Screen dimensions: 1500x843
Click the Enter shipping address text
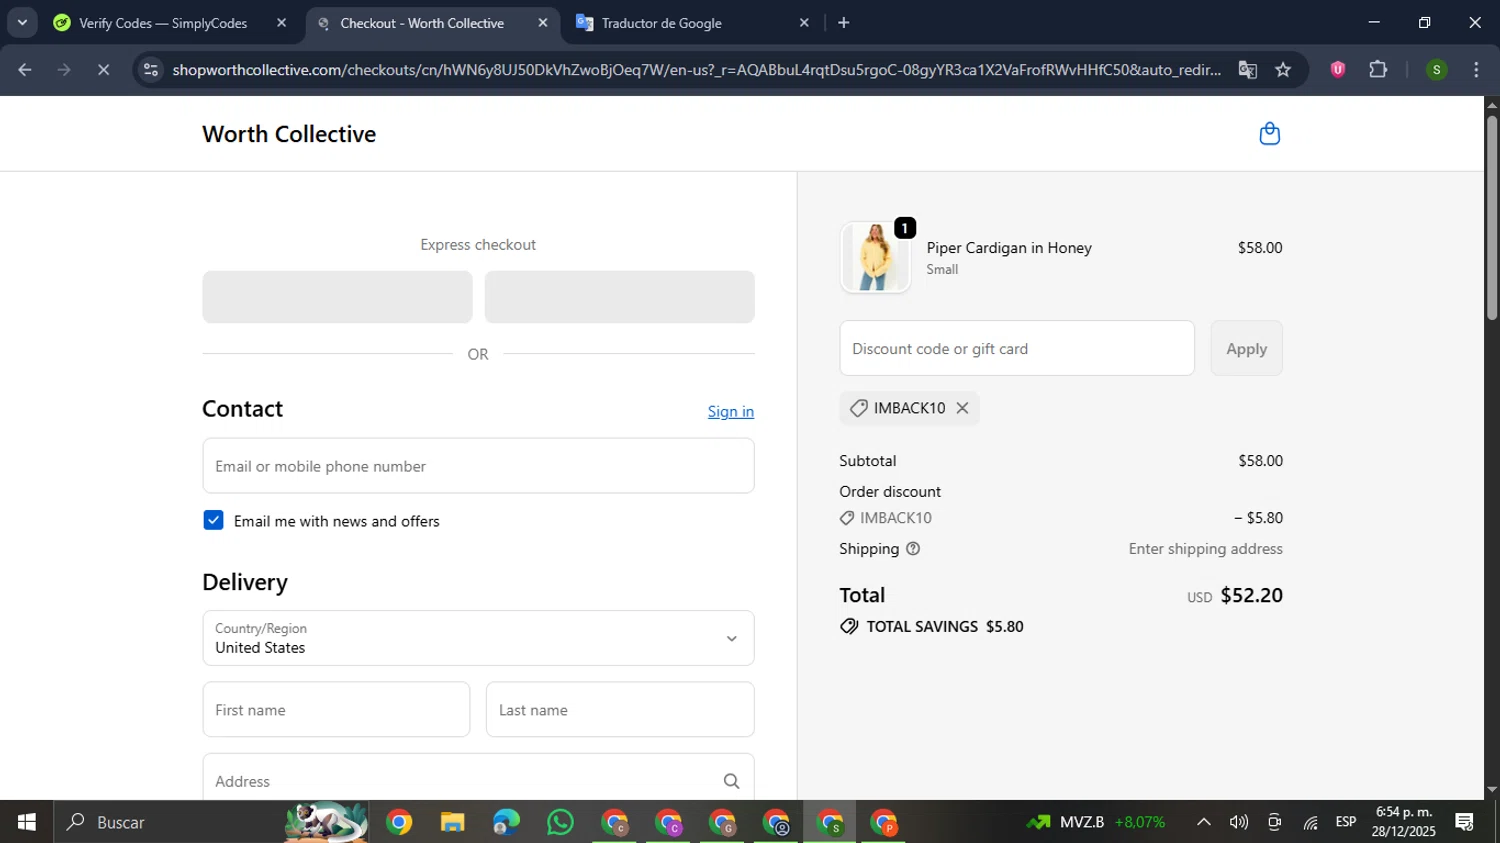tap(1205, 549)
